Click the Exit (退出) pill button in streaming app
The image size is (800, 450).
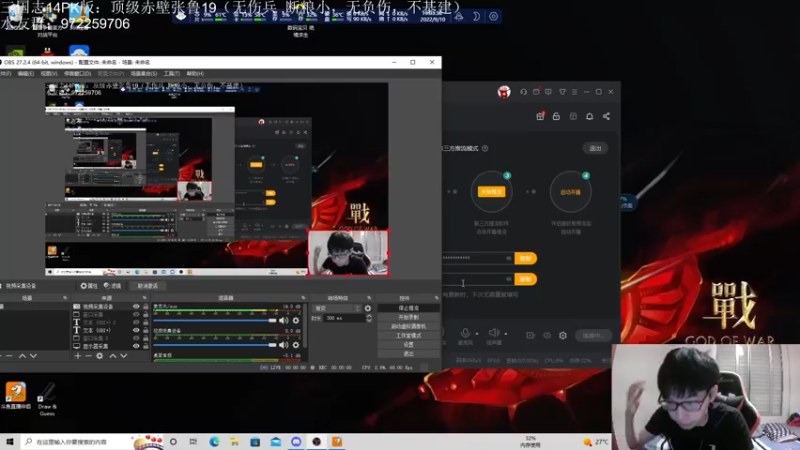coord(595,148)
